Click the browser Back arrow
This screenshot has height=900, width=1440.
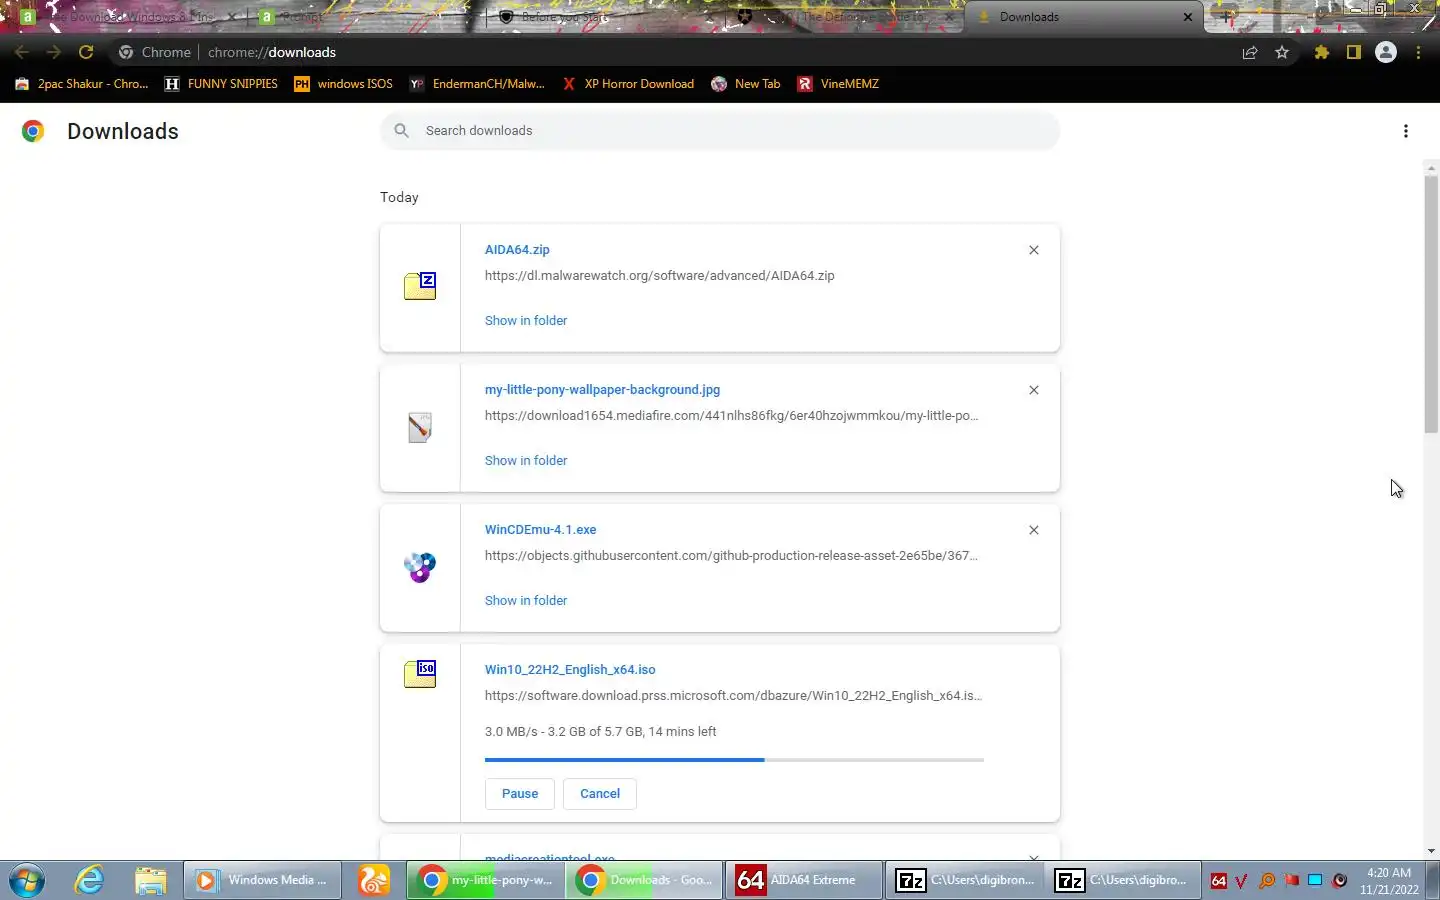point(22,52)
